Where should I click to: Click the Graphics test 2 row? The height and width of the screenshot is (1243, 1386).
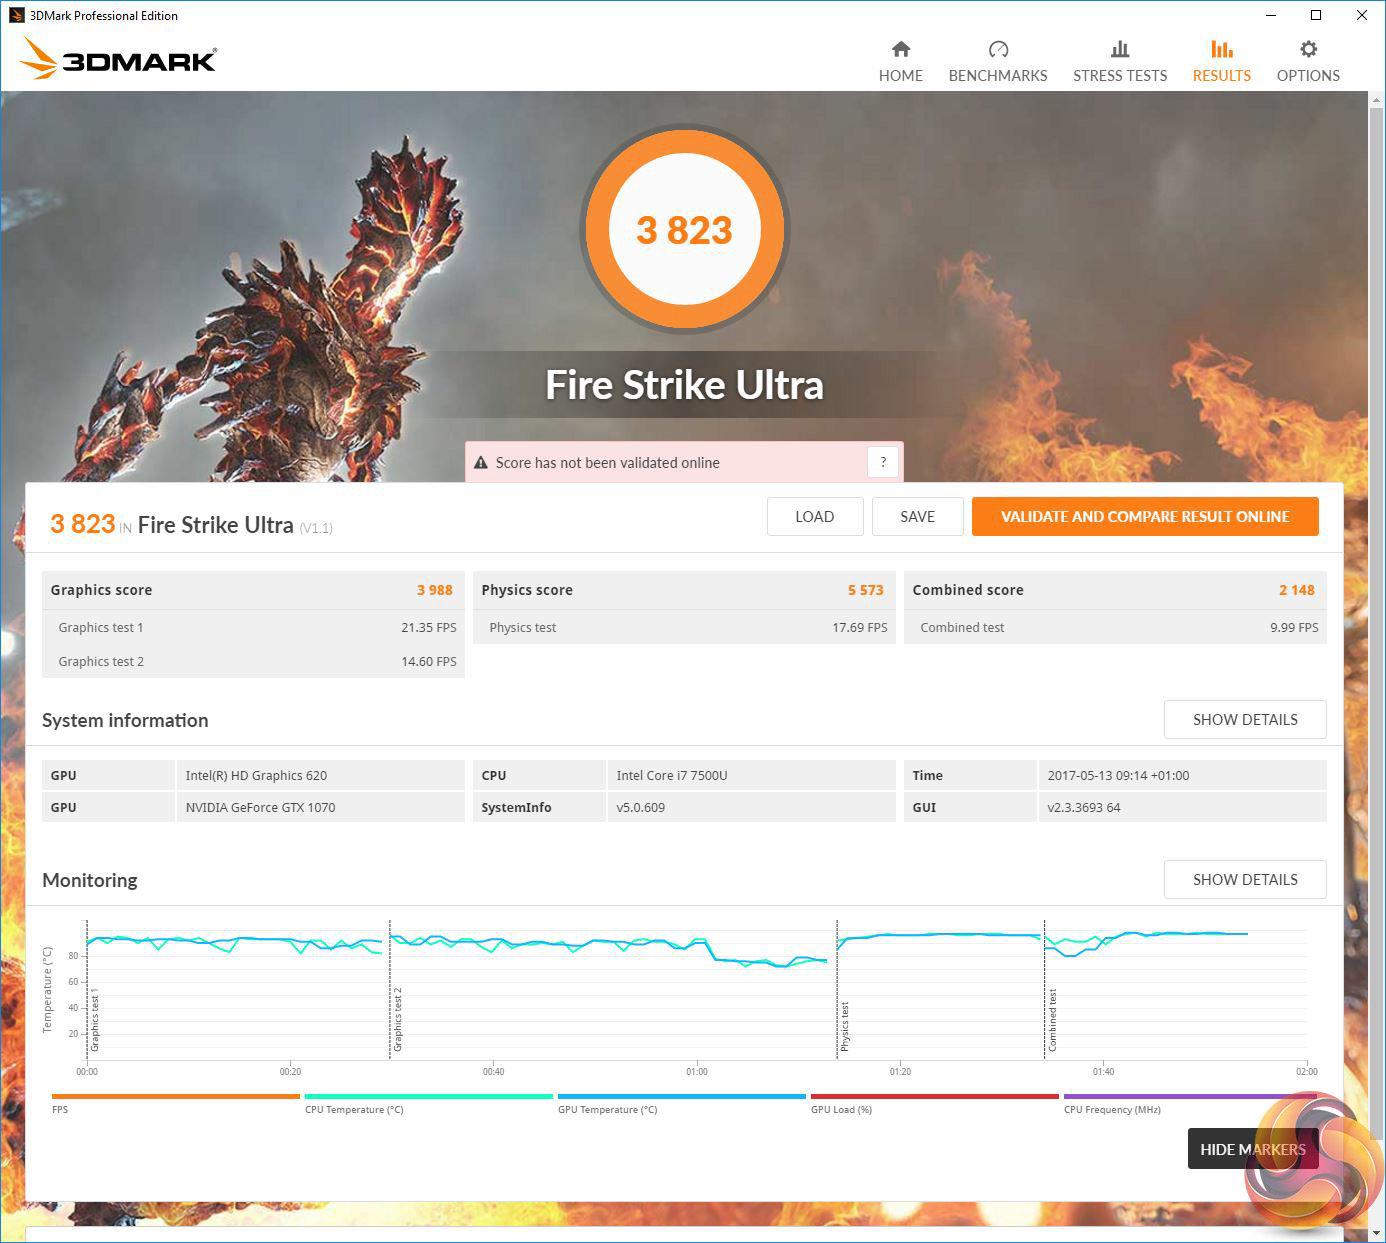254,662
